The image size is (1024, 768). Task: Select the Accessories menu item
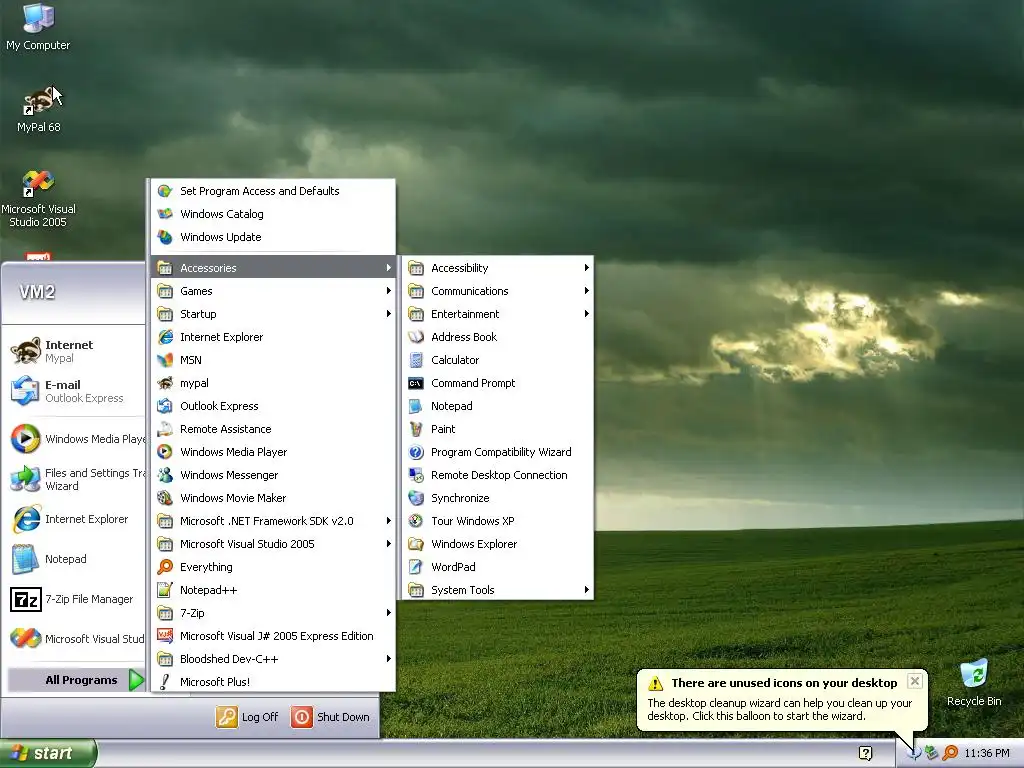click(273, 268)
